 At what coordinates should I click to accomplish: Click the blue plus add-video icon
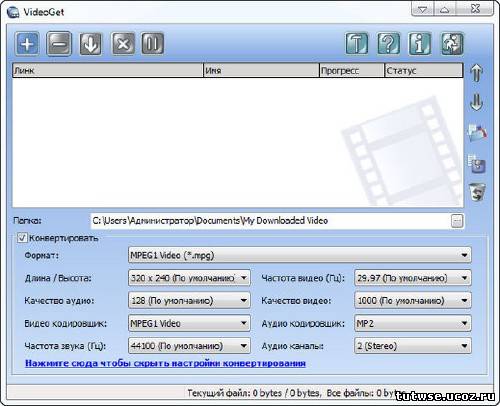[x=27, y=43]
